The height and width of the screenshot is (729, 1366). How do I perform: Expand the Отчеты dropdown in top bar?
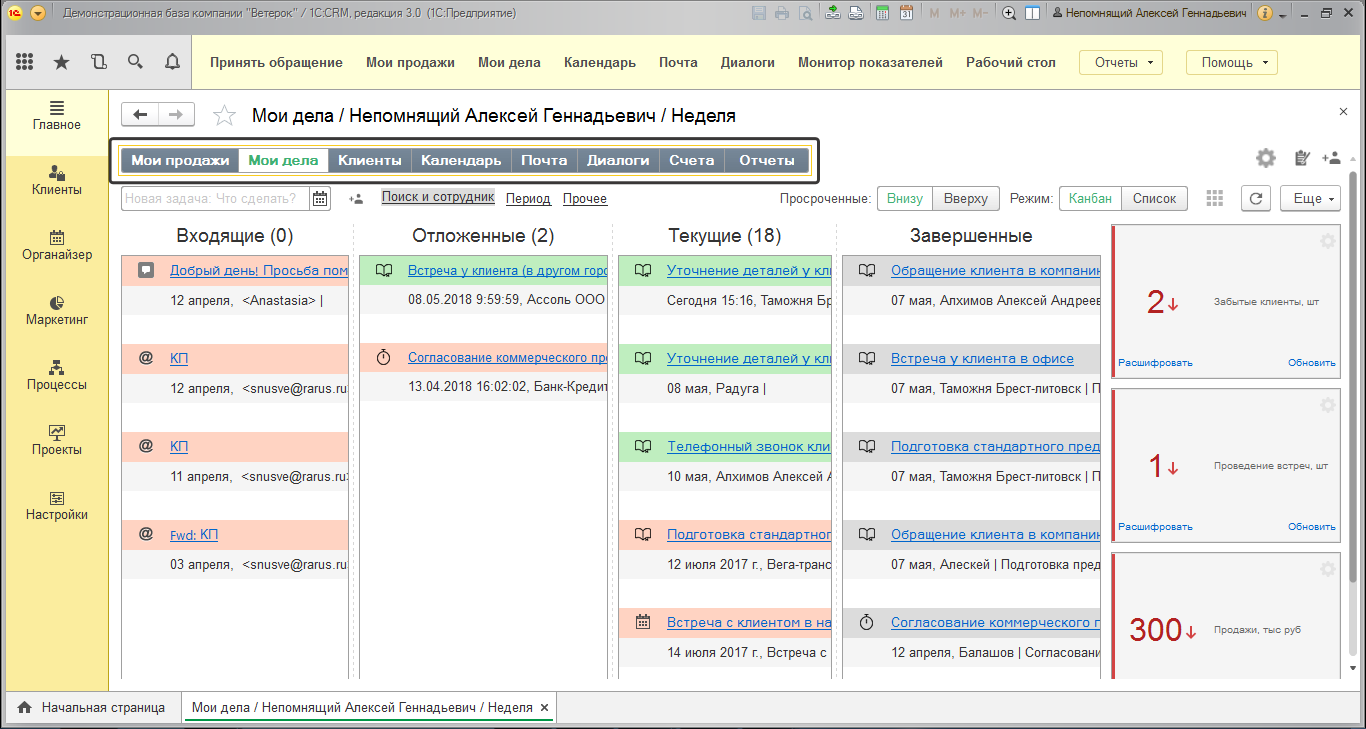click(1121, 62)
